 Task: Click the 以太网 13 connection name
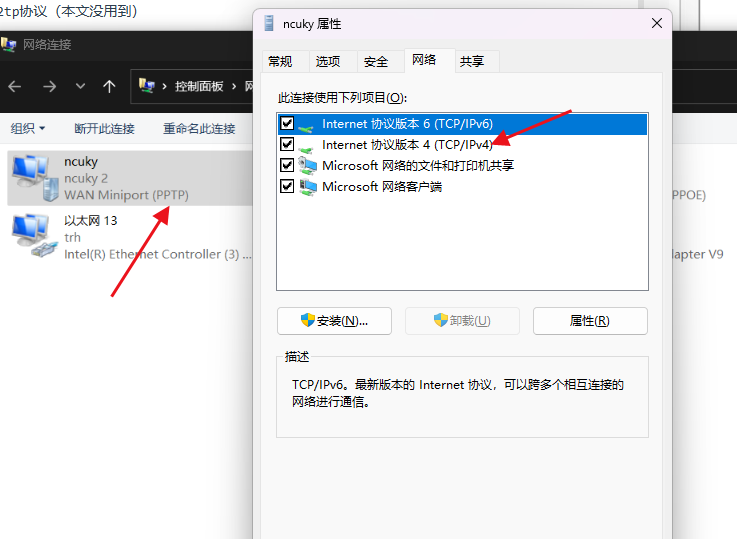(x=91, y=220)
